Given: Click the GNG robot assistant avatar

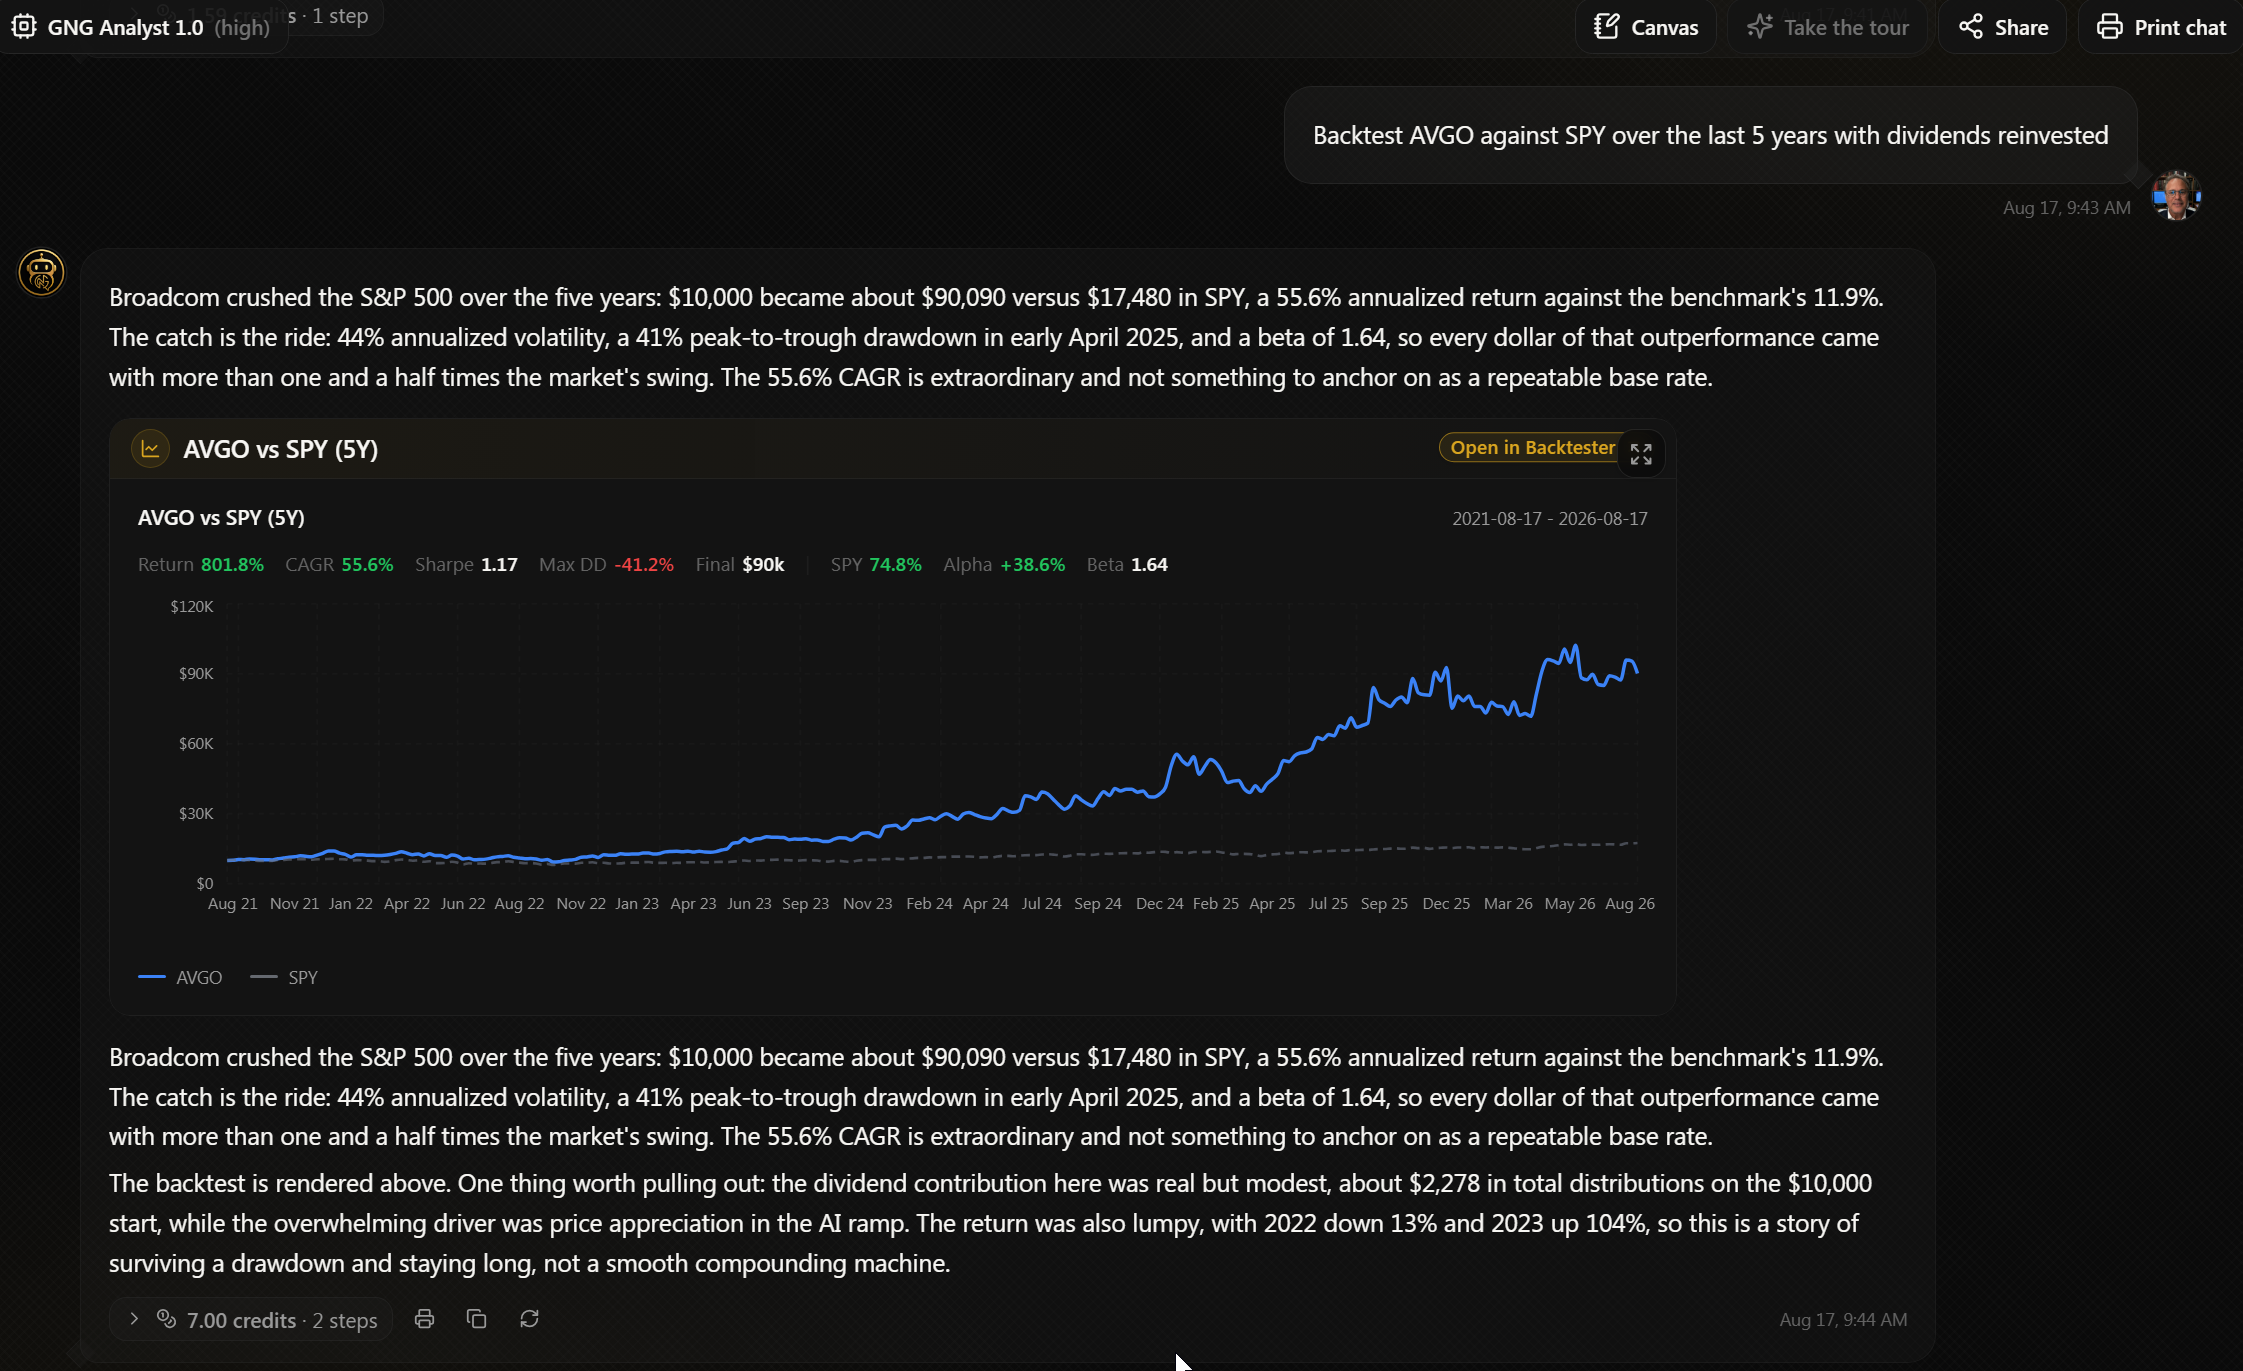Looking at the screenshot, I should (41, 272).
